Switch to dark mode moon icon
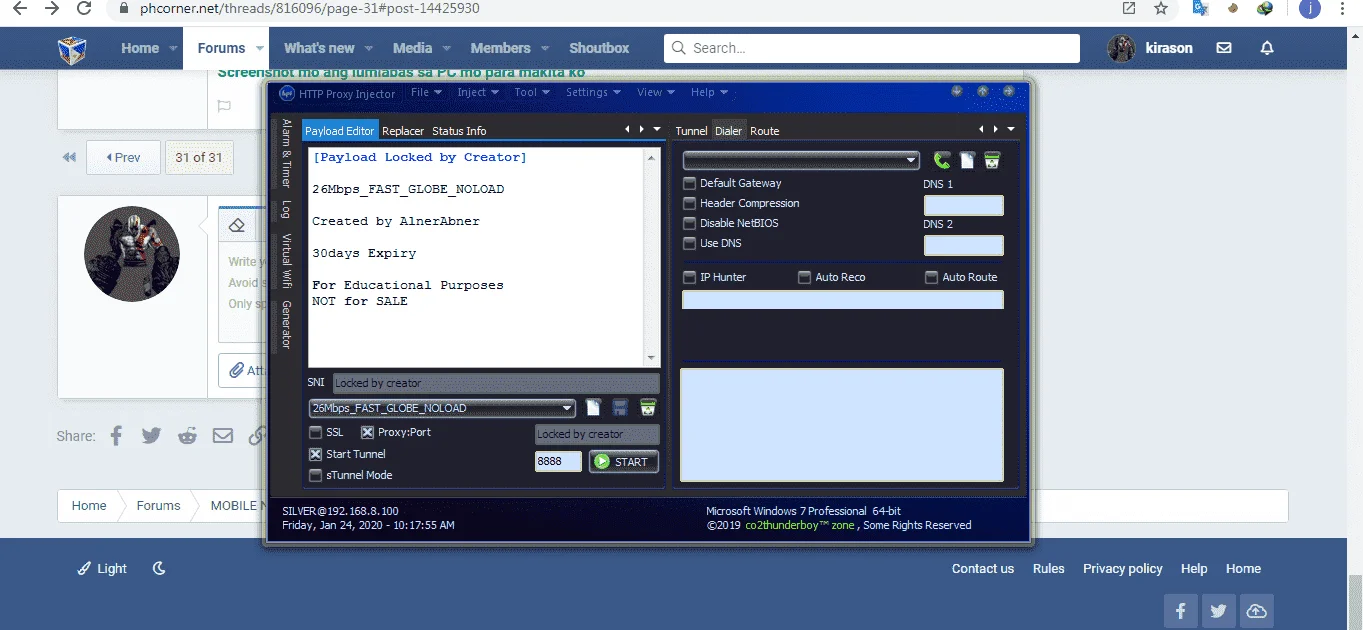Viewport: 1363px width, 630px height. [159, 568]
